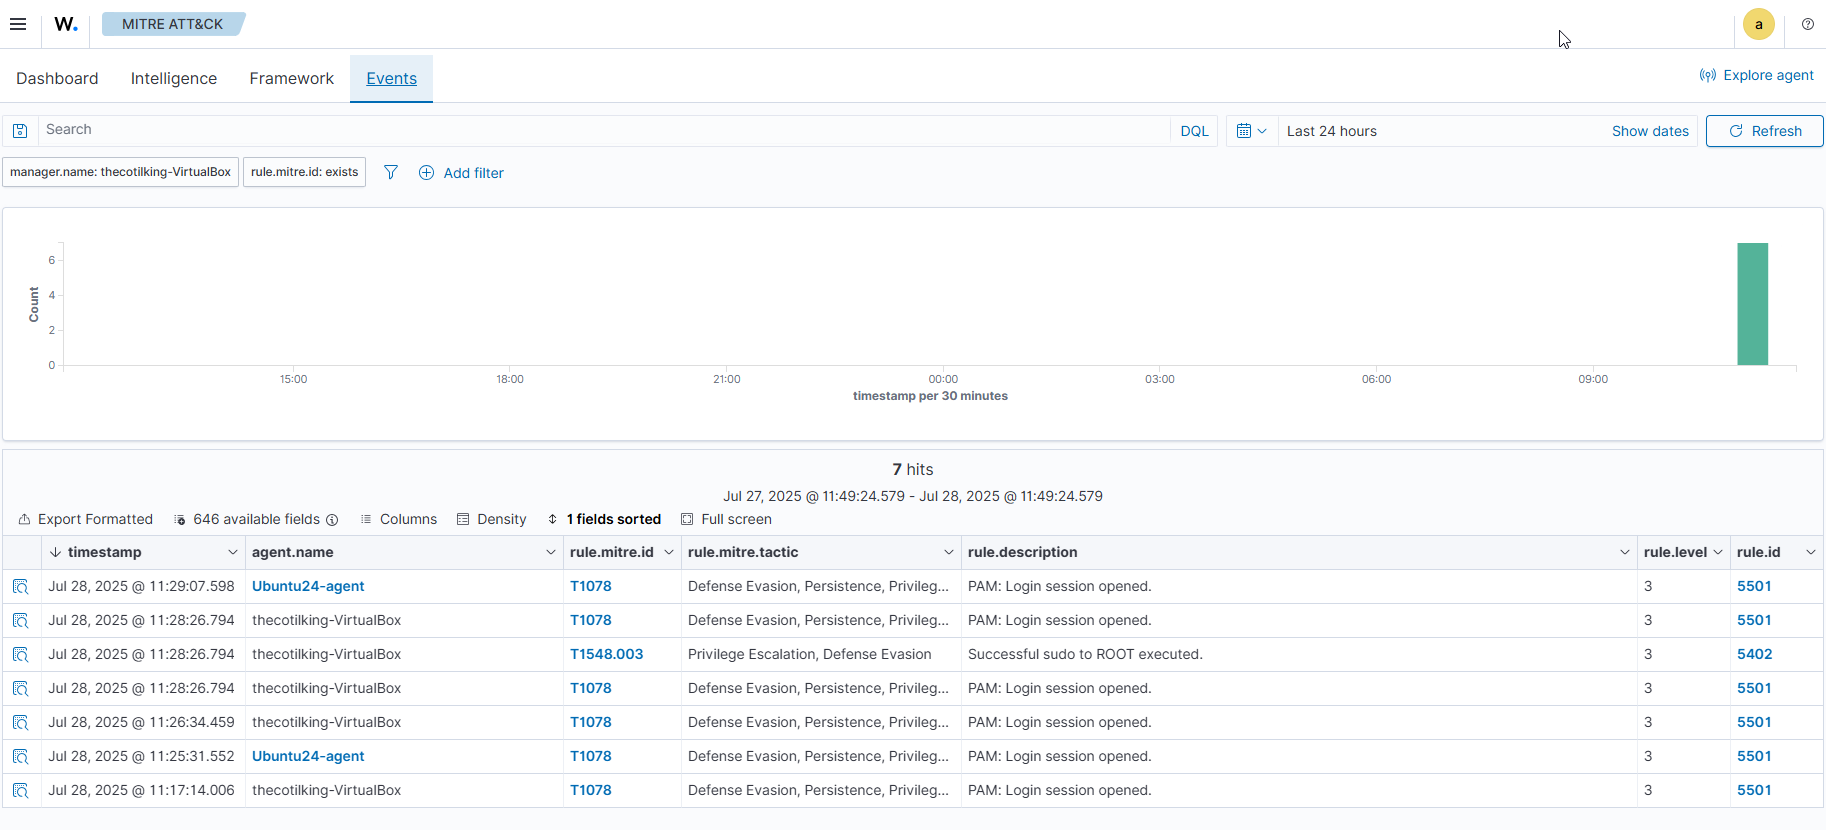Open the calendar quick date menu
The image size is (1826, 830).
click(x=1251, y=131)
